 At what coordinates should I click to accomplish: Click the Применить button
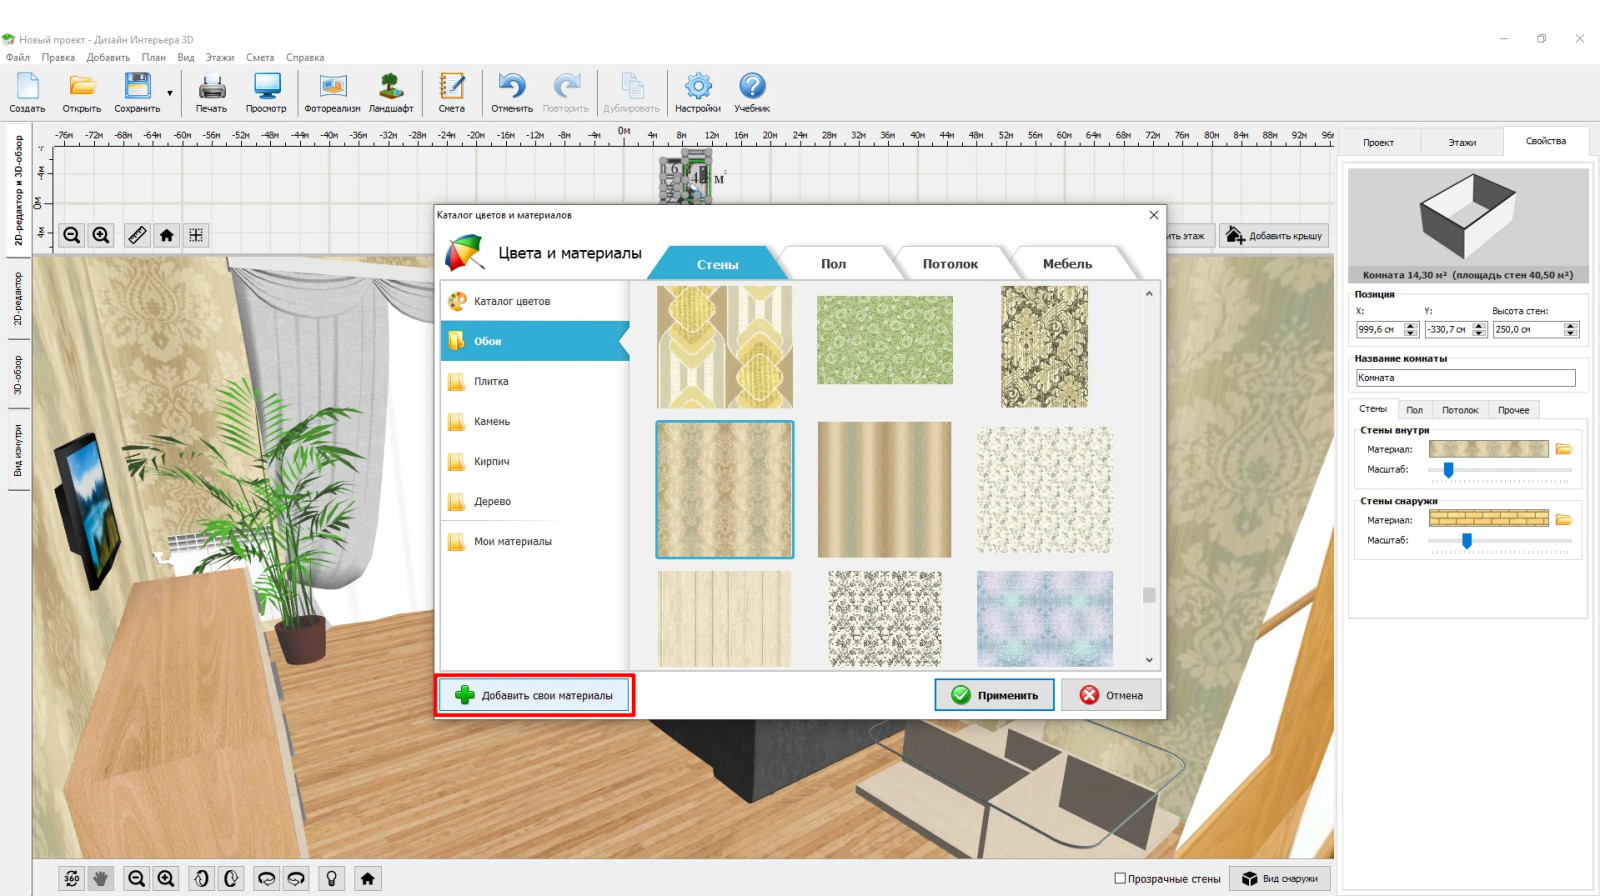[994, 695]
